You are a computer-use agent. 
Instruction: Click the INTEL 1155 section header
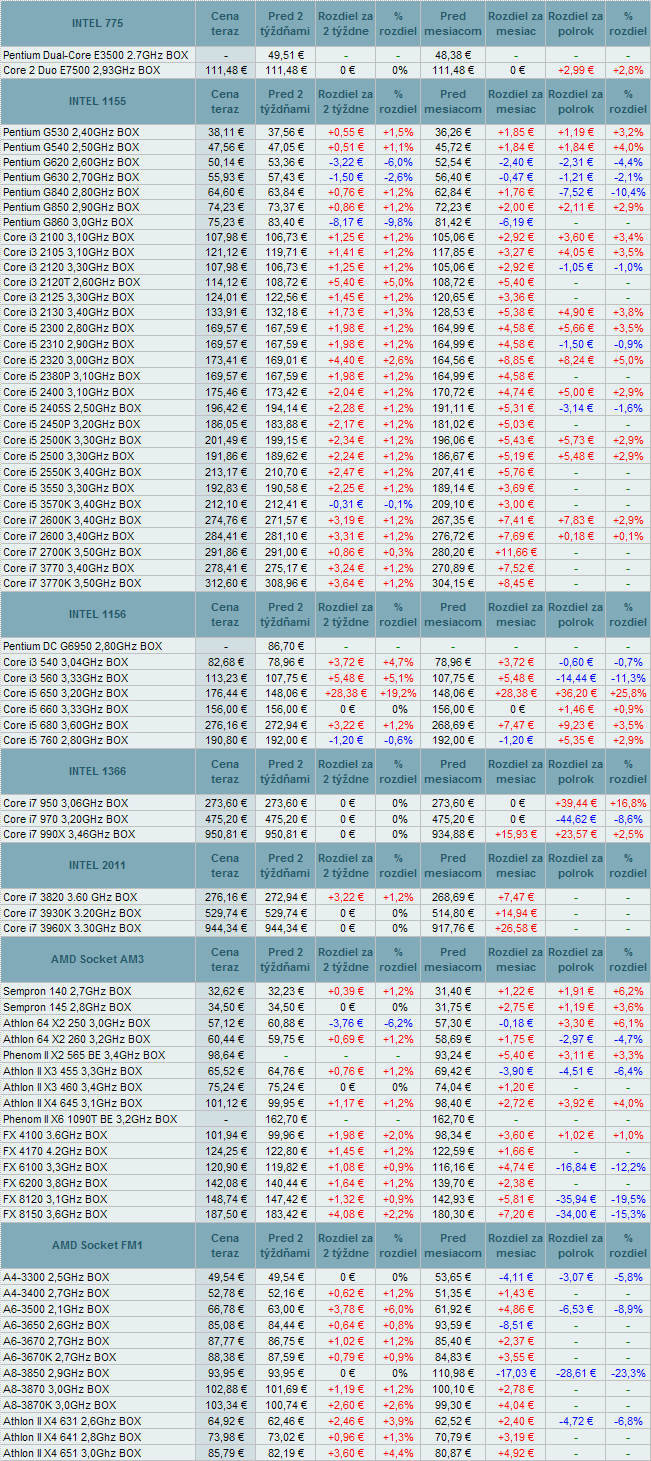coord(98,100)
